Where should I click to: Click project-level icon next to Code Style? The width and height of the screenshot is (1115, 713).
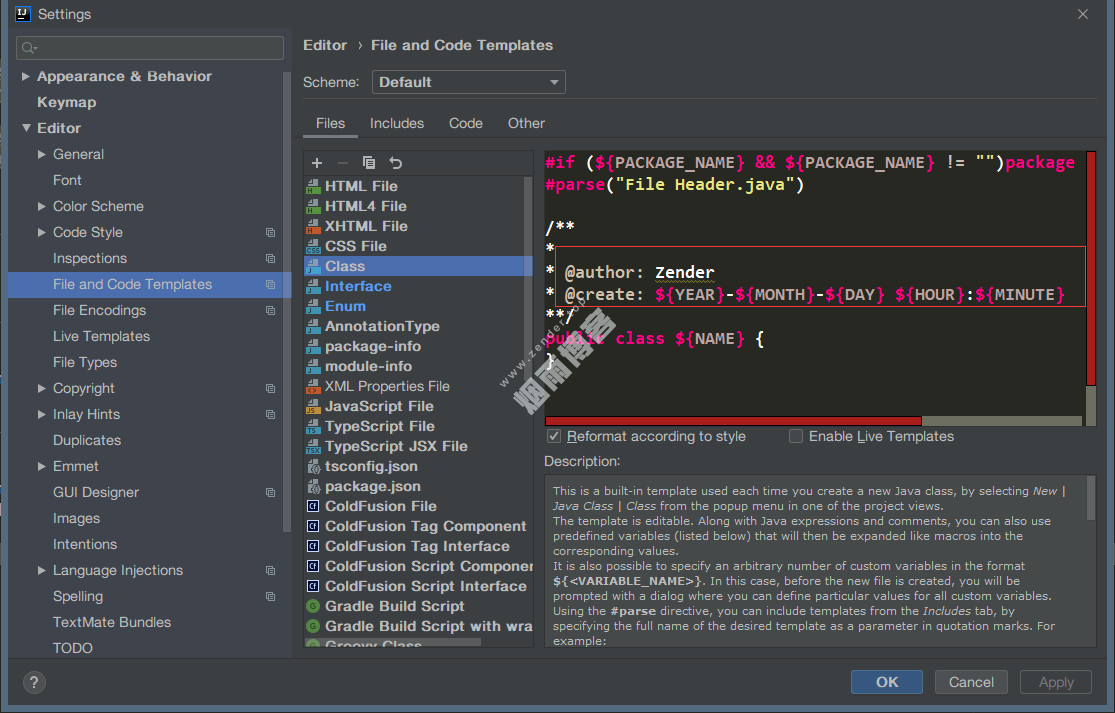(x=270, y=232)
